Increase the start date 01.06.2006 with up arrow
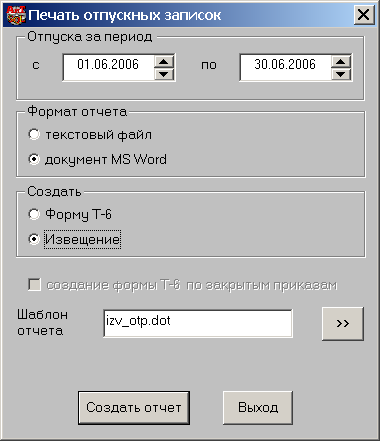The height and width of the screenshot is (441, 380). coord(164,62)
